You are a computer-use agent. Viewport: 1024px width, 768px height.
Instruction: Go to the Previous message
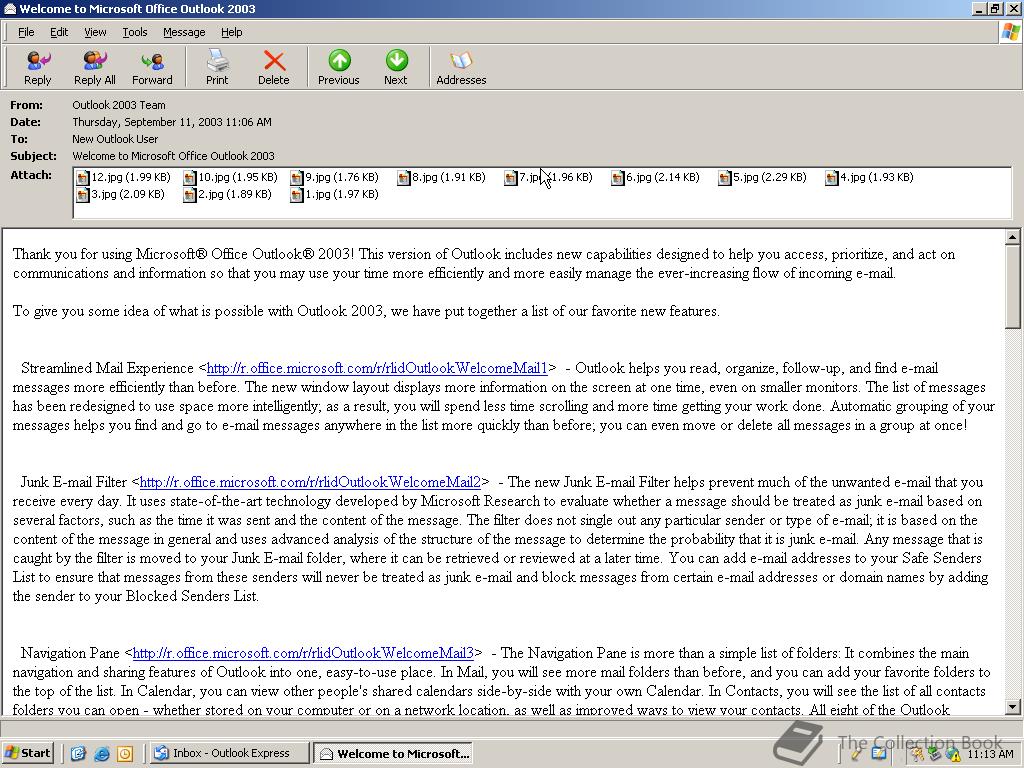coord(338,67)
